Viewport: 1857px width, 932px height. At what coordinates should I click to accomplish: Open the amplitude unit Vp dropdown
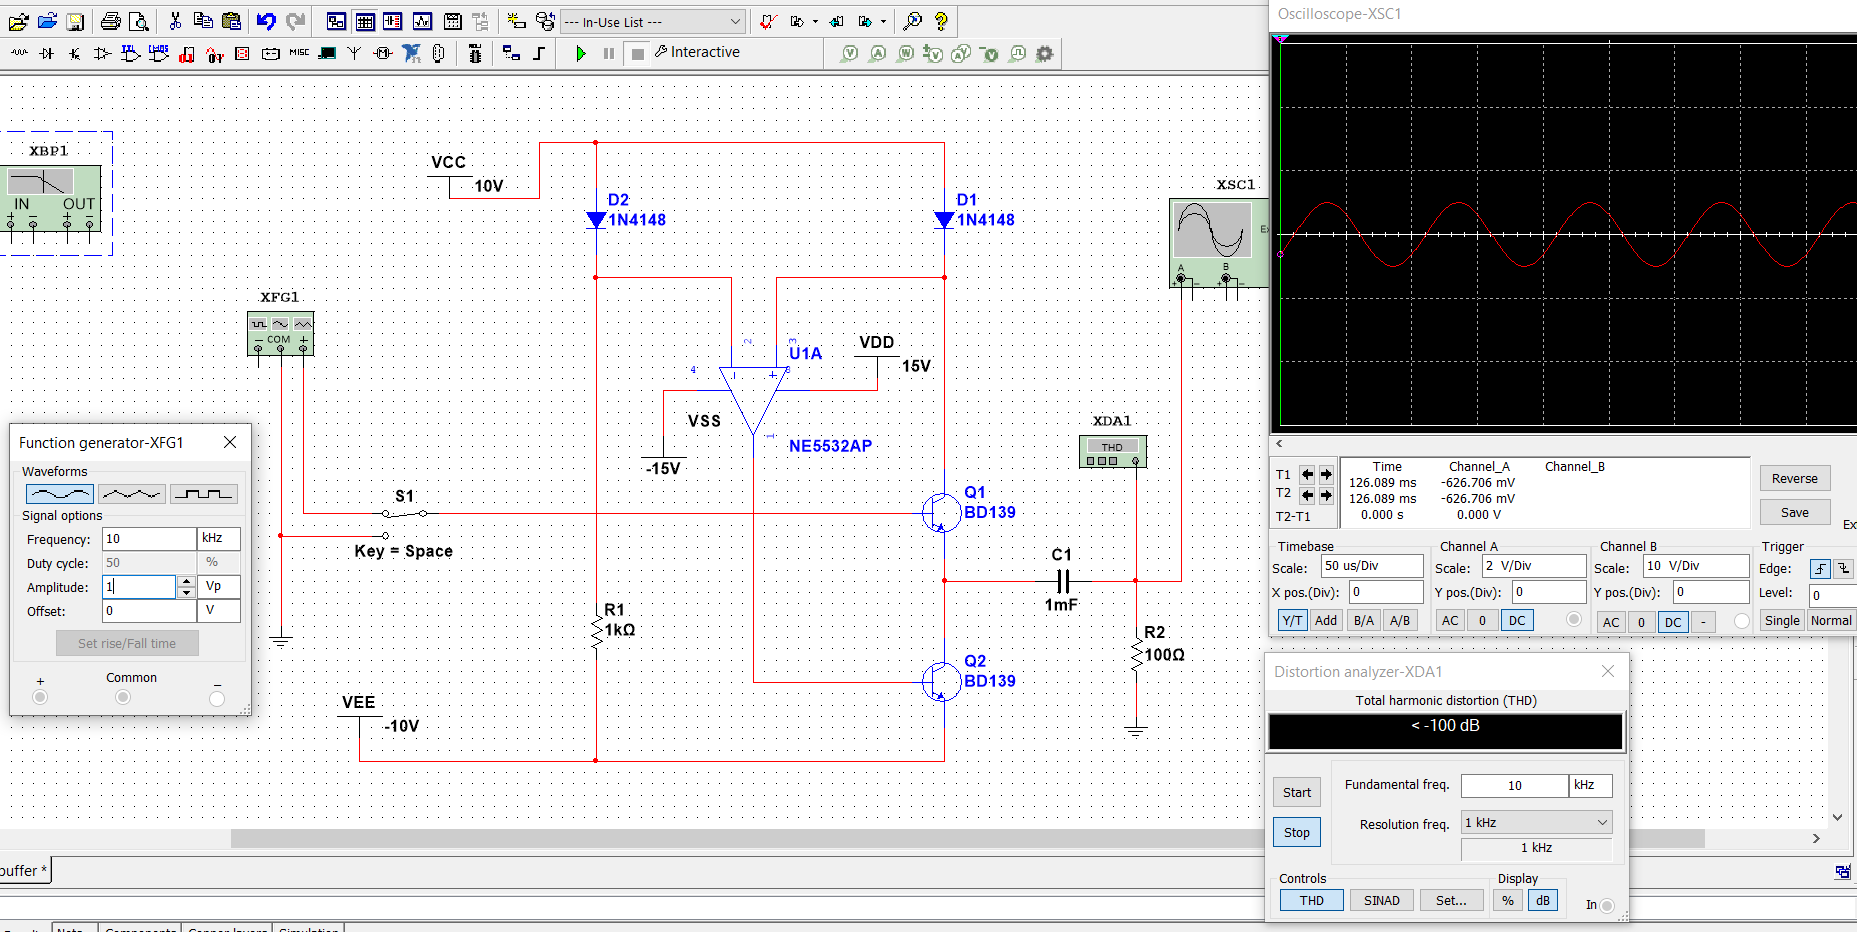click(x=219, y=586)
